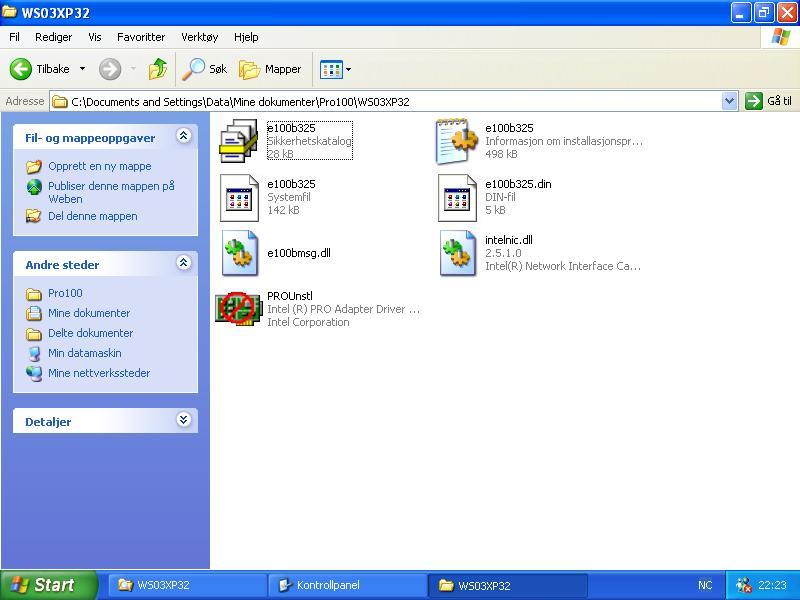Switch to first WS03XP32 taskbar window

point(187,585)
